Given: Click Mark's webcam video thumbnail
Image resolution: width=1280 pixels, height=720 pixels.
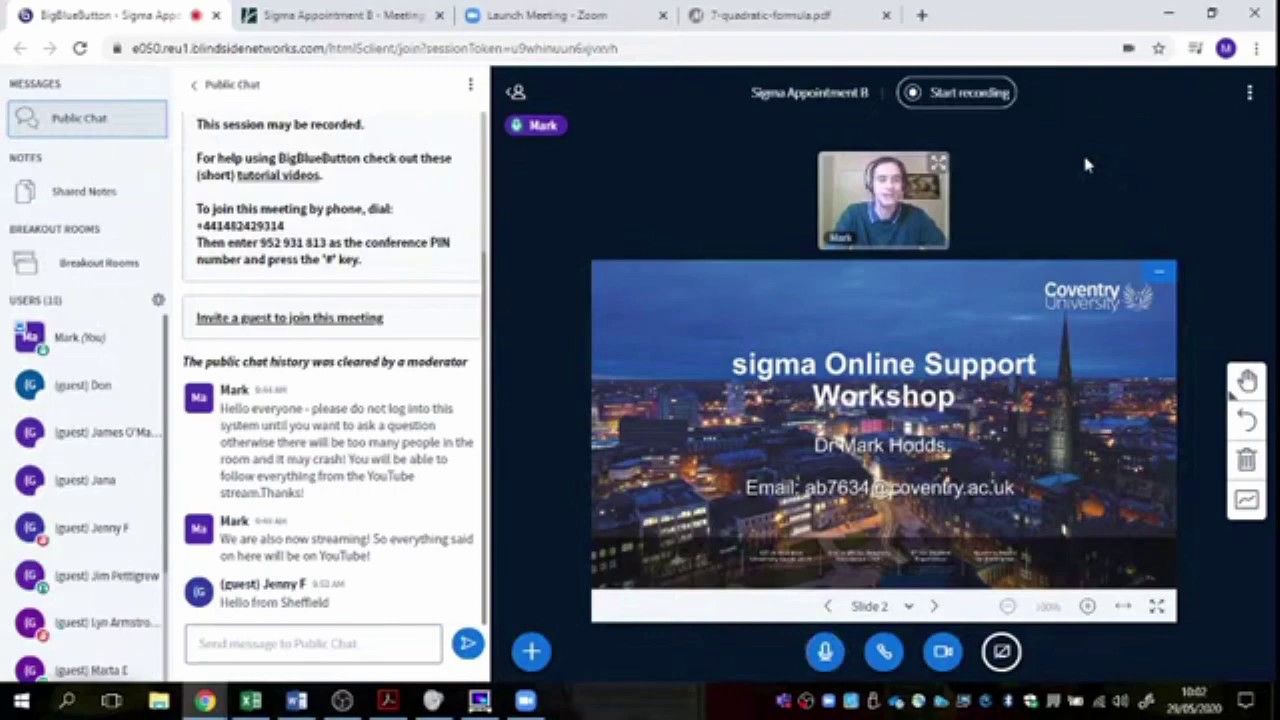Looking at the screenshot, I should coord(883,200).
